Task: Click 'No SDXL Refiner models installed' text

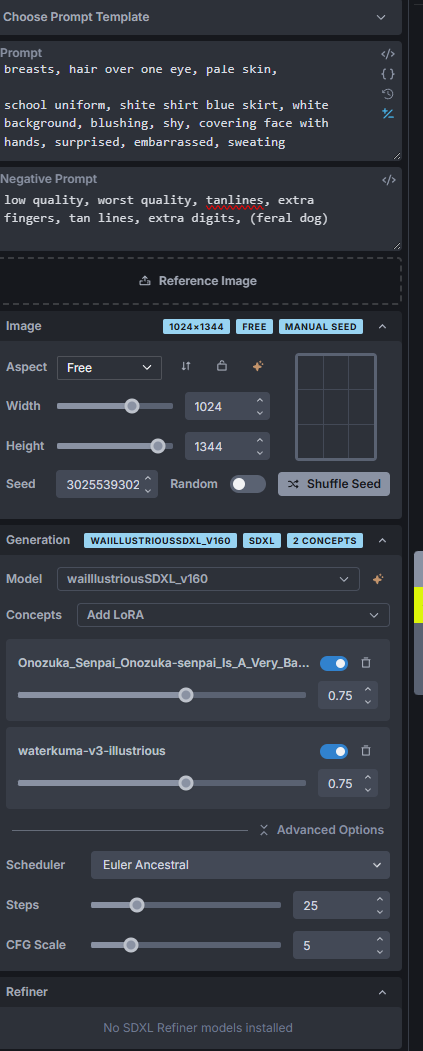Action: coord(198,1028)
